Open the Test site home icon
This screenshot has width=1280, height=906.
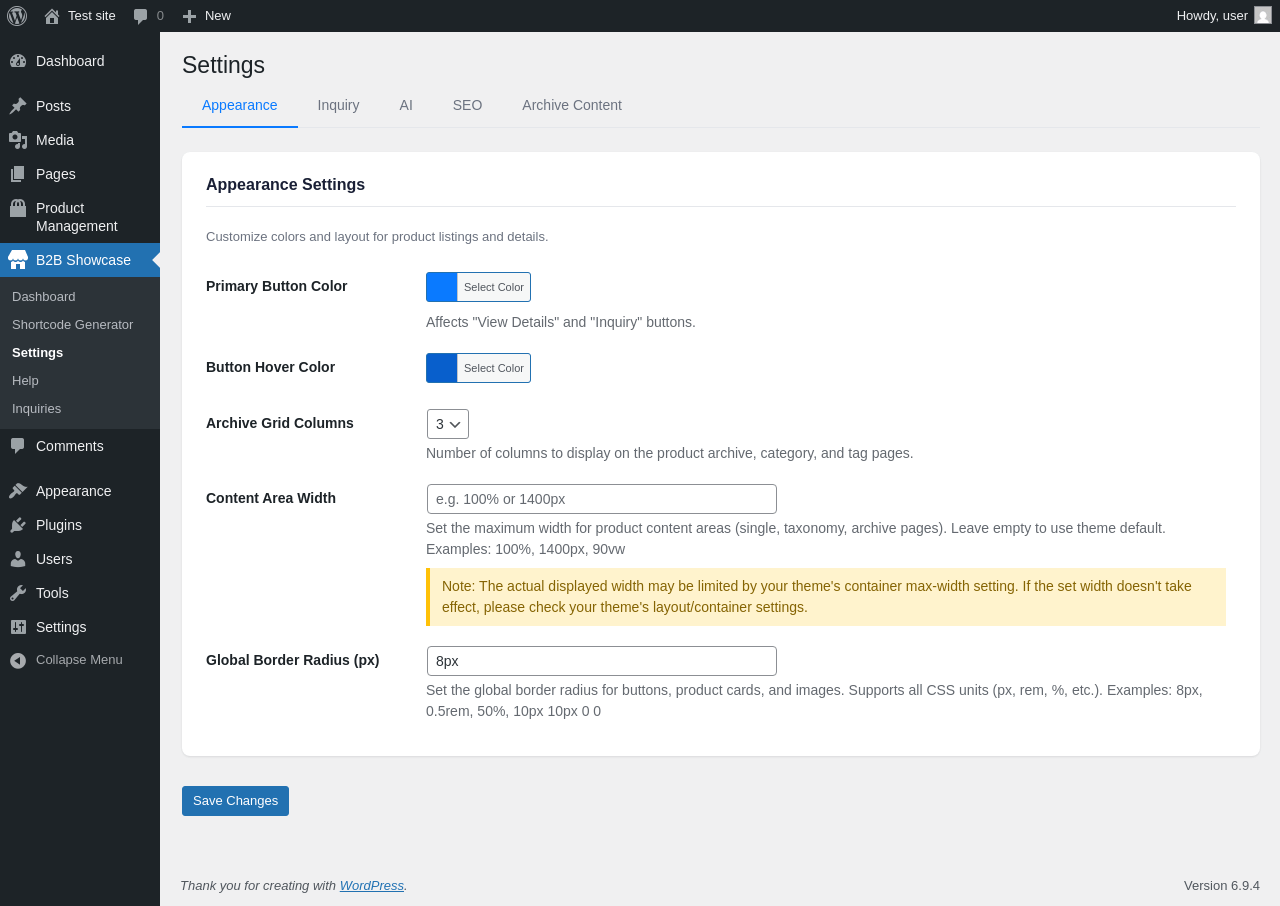click(x=52, y=16)
